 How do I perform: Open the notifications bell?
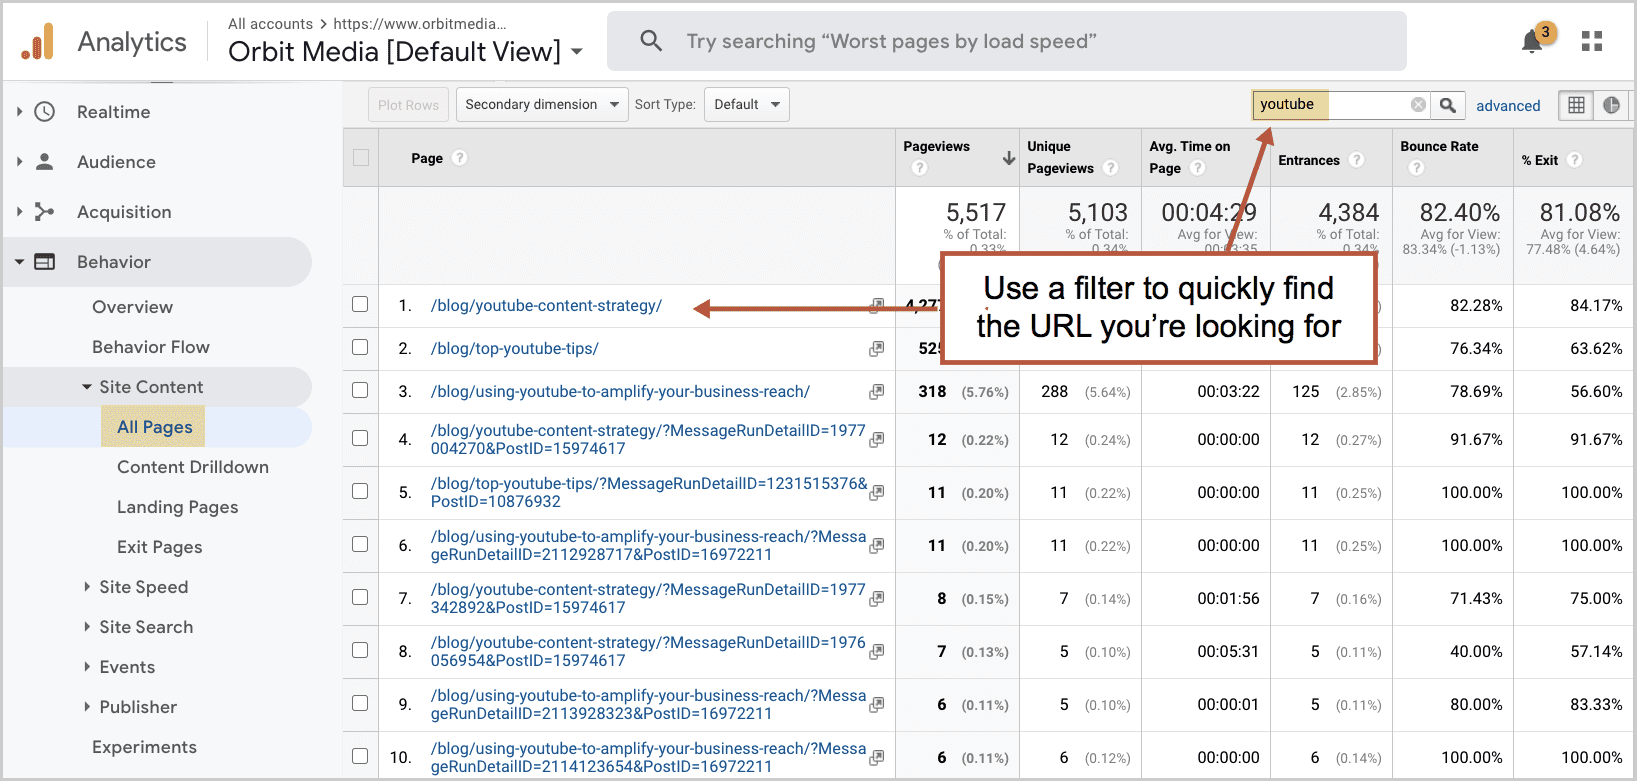point(1532,42)
